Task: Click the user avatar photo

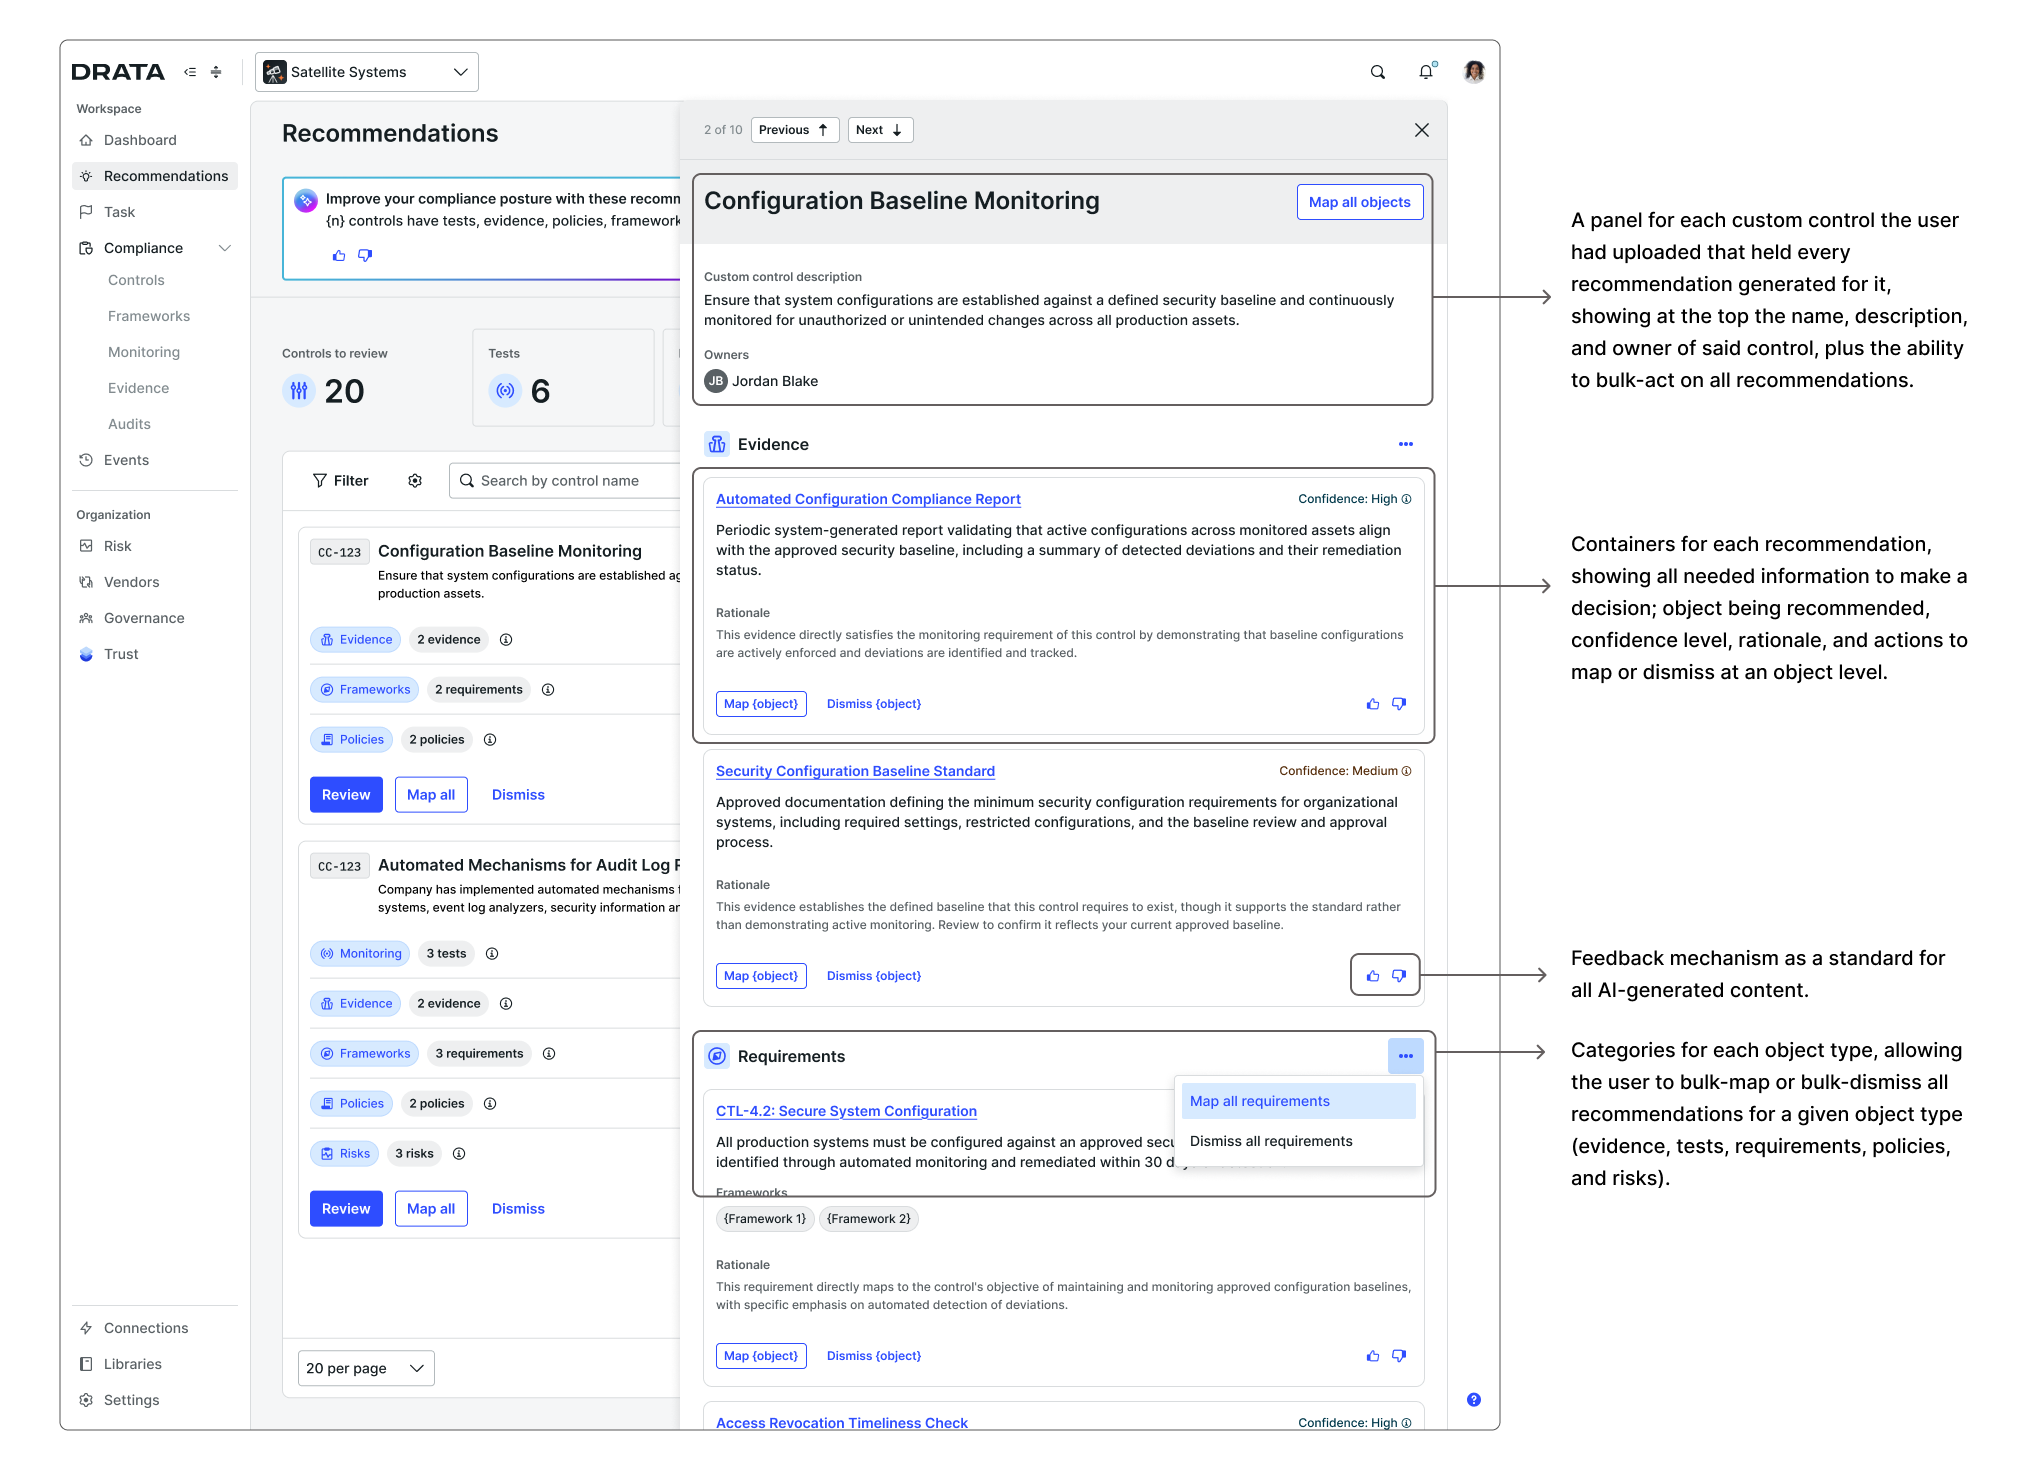Action: [1474, 72]
